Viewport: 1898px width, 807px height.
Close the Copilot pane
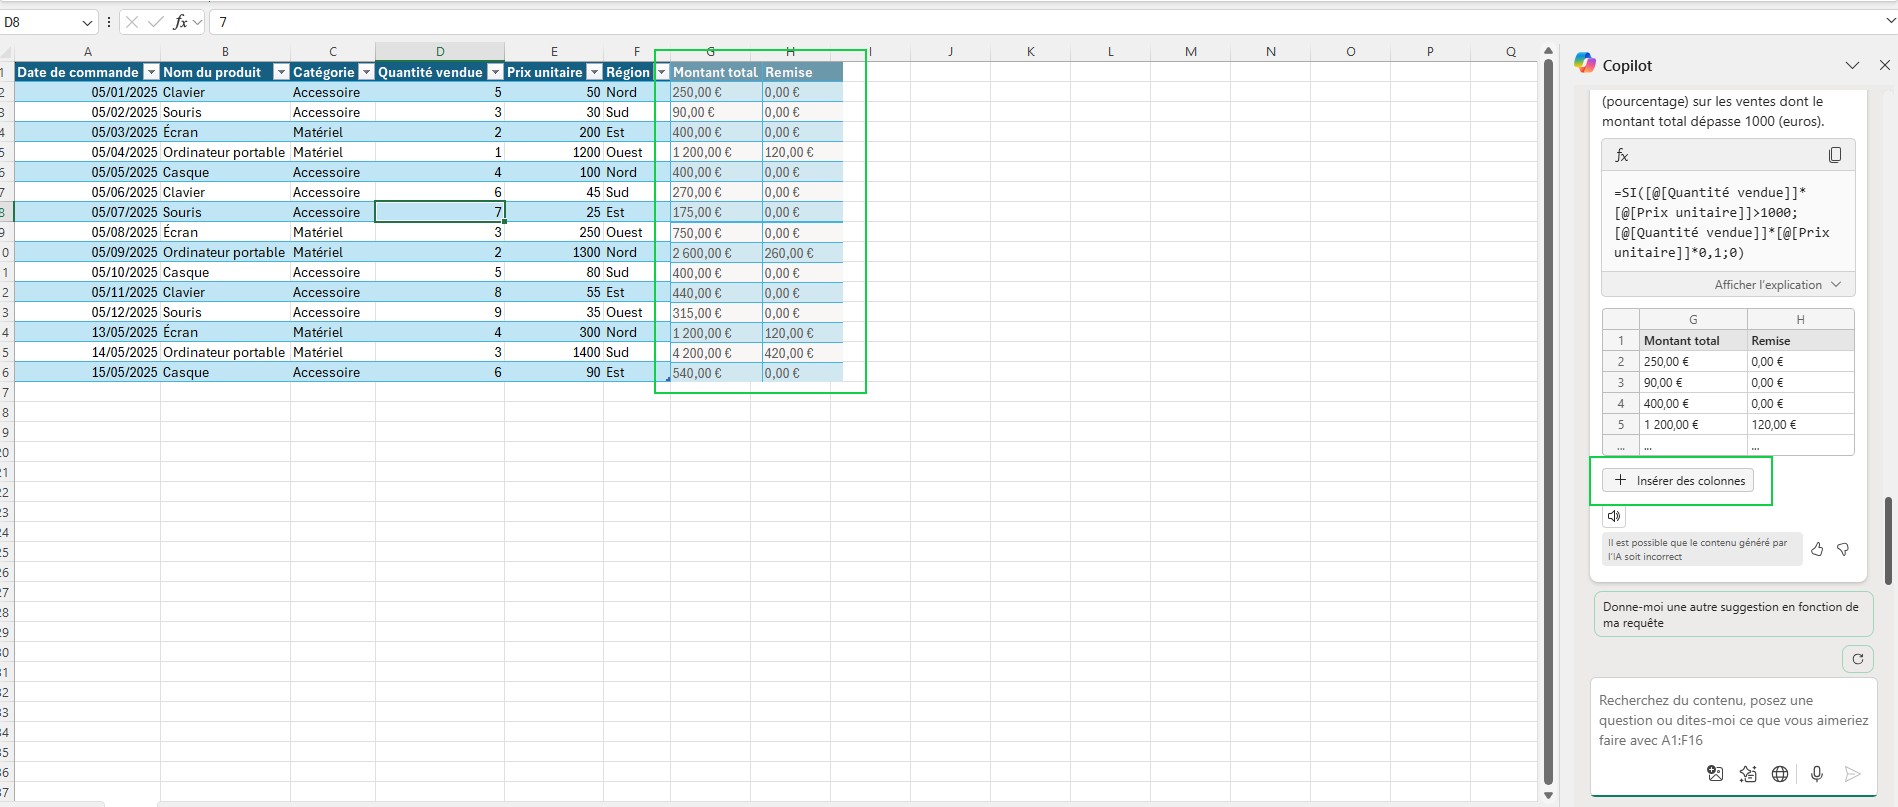coord(1884,65)
